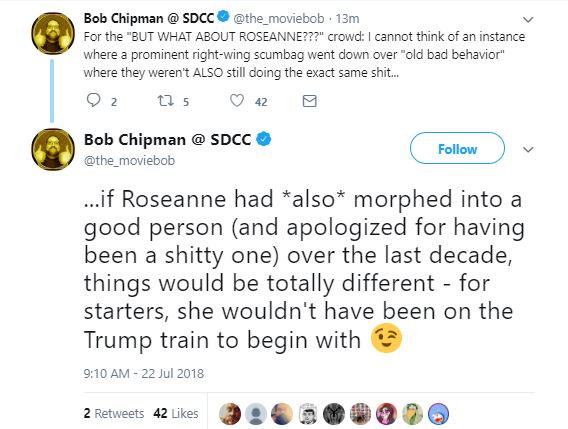The height and width of the screenshot is (429, 568).
Task: Click the 13m timestamp on the first tweet
Action: [x=347, y=18]
